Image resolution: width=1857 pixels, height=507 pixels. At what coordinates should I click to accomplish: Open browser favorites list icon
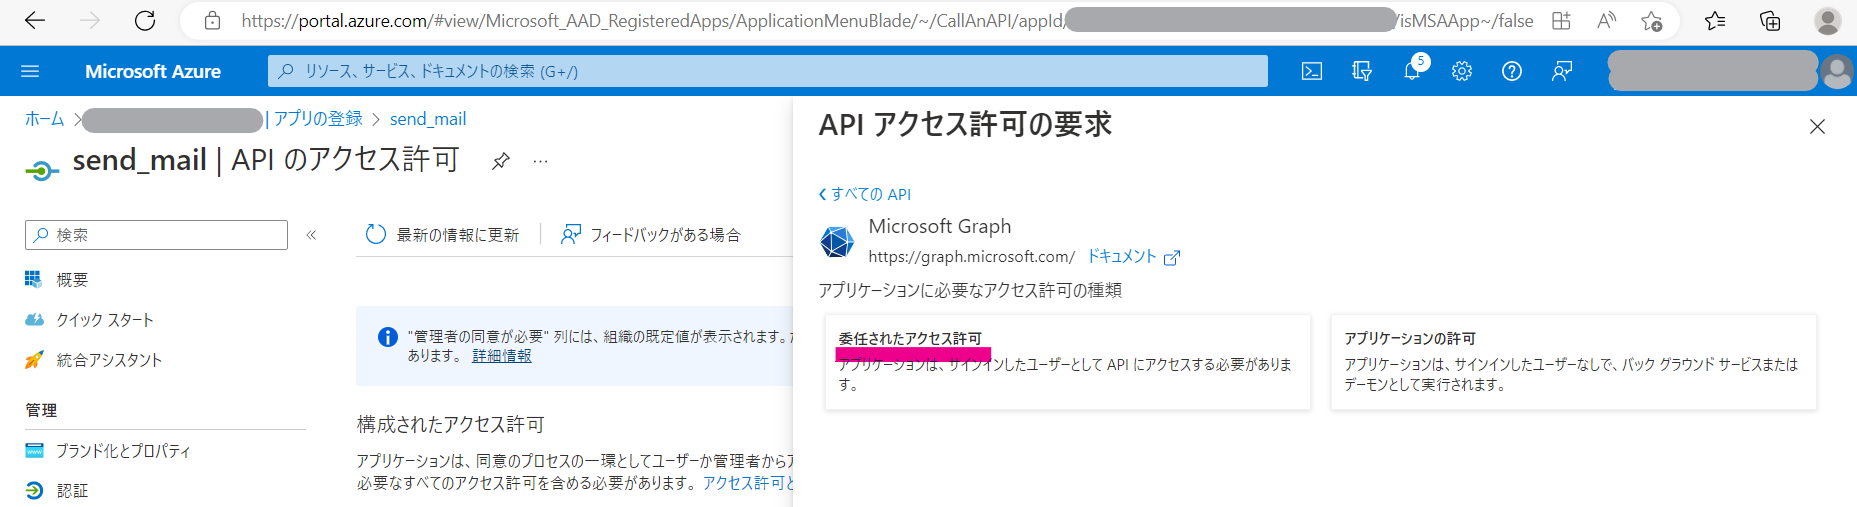coord(1715,21)
